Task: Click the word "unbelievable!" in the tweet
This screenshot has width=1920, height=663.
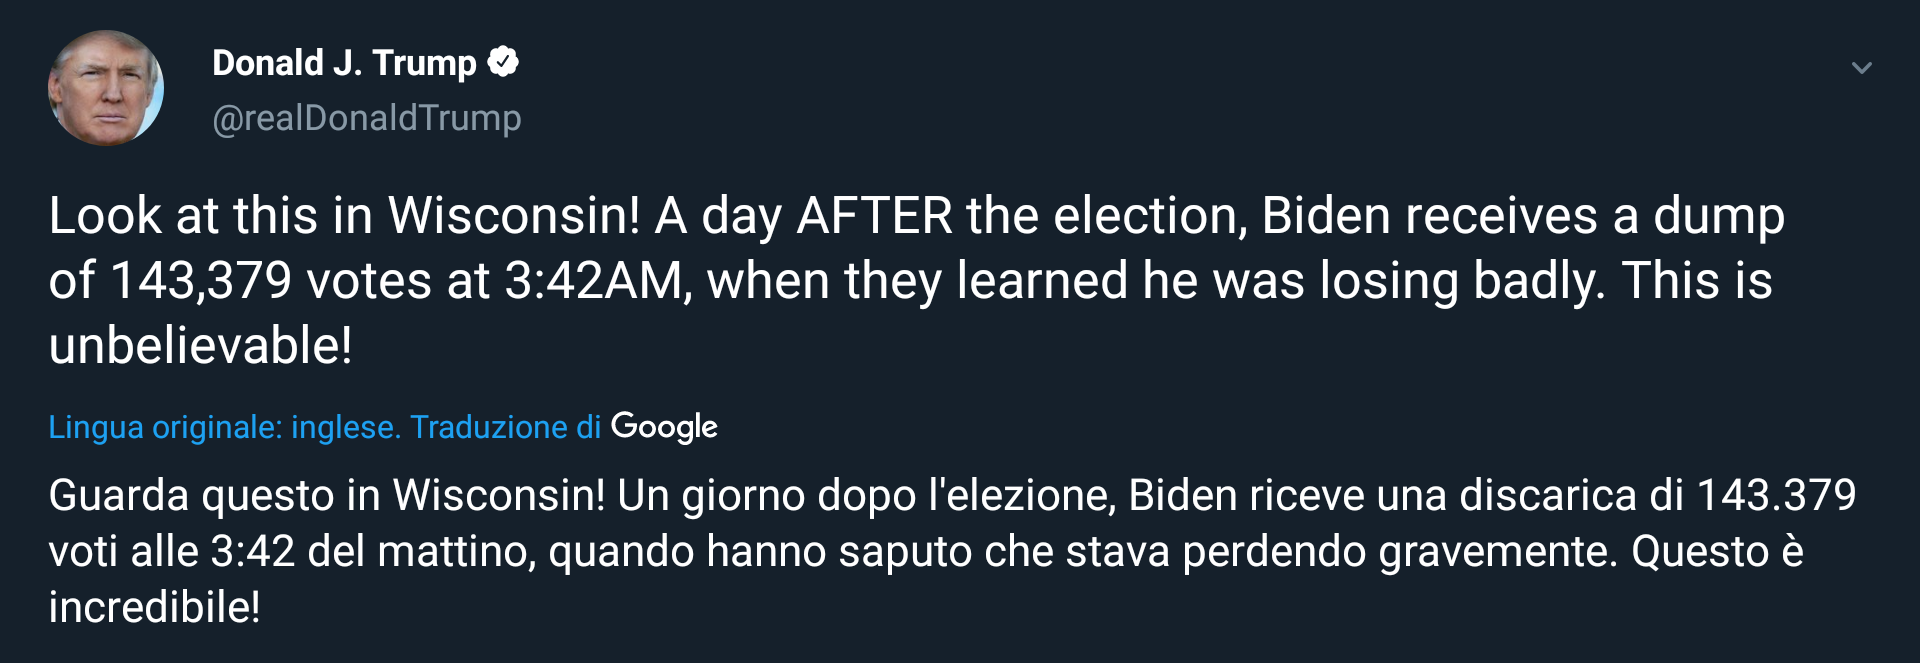Action: (200, 345)
